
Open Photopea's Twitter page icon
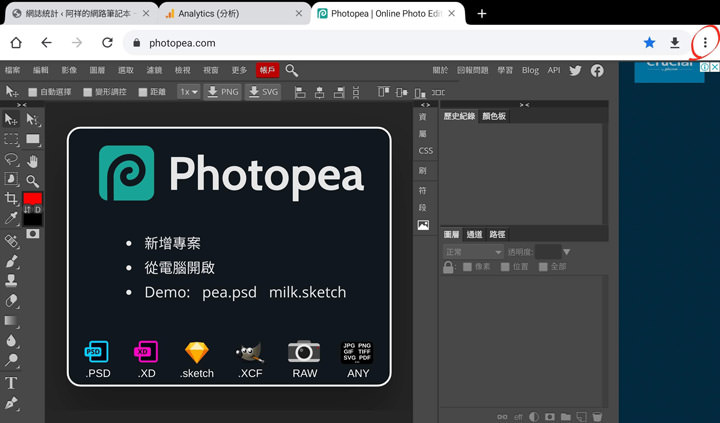tap(575, 70)
